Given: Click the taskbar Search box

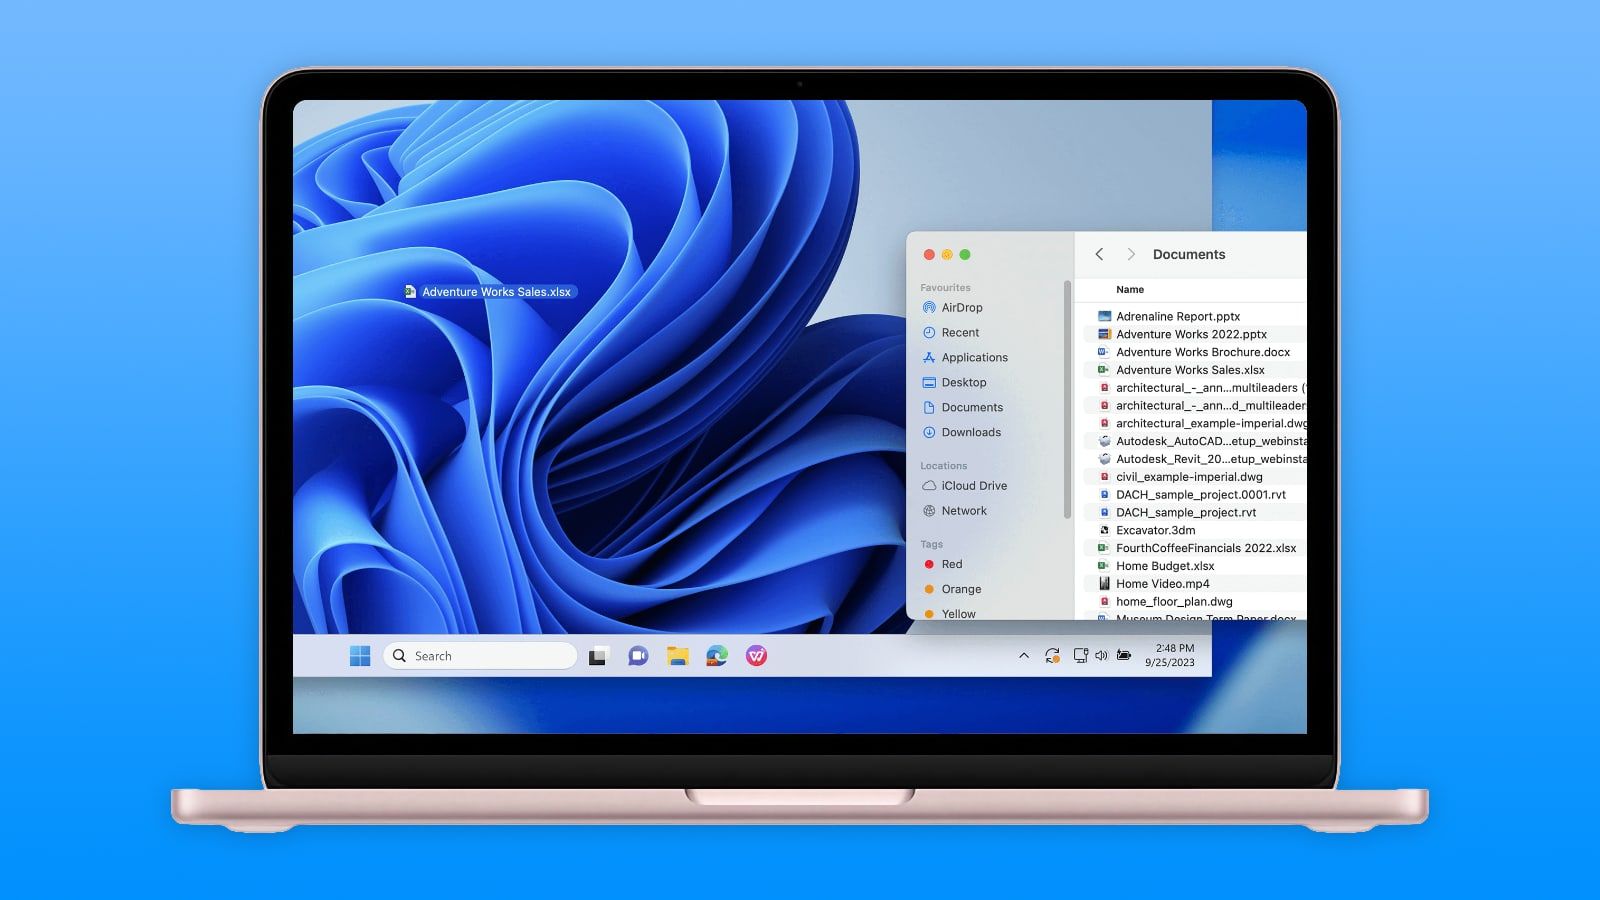Looking at the screenshot, I should click(x=478, y=656).
